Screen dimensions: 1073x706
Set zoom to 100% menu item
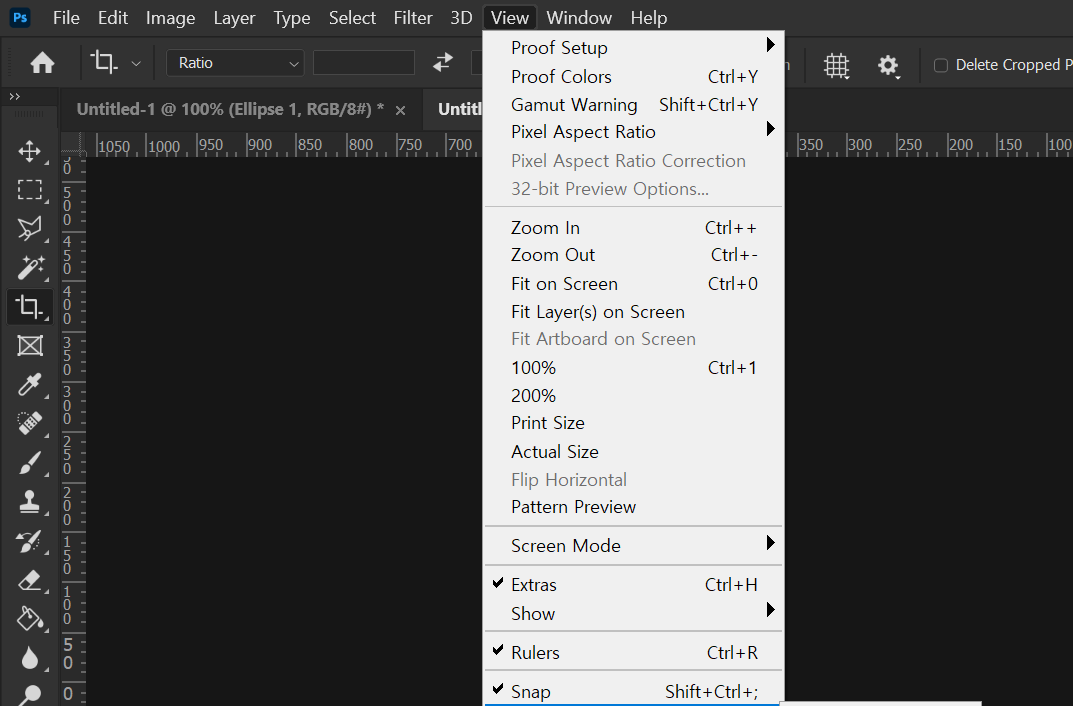[x=634, y=368]
